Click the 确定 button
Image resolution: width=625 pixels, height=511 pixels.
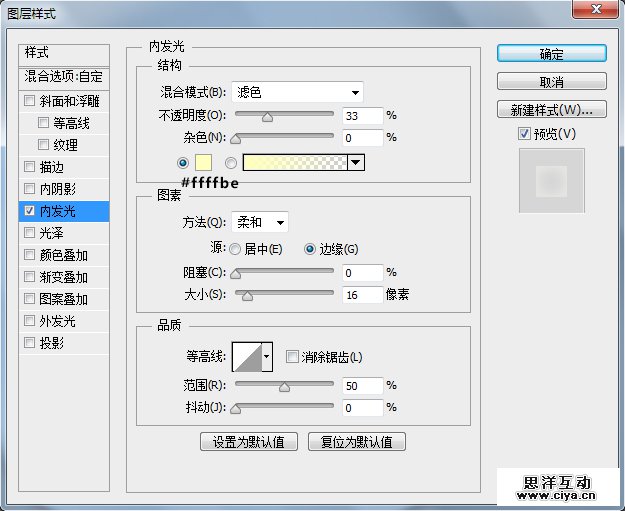click(552, 53)
